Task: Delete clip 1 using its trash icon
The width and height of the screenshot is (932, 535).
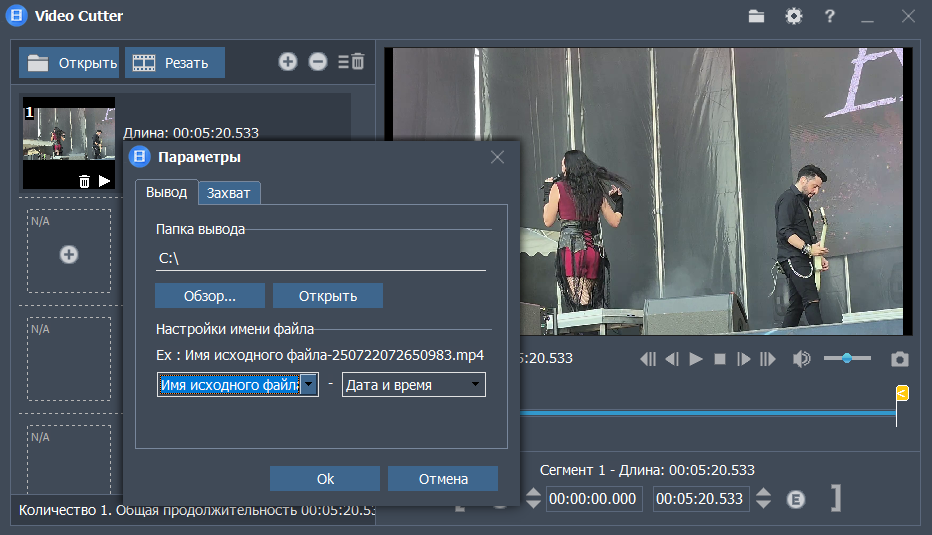Action: click(84, 181)
